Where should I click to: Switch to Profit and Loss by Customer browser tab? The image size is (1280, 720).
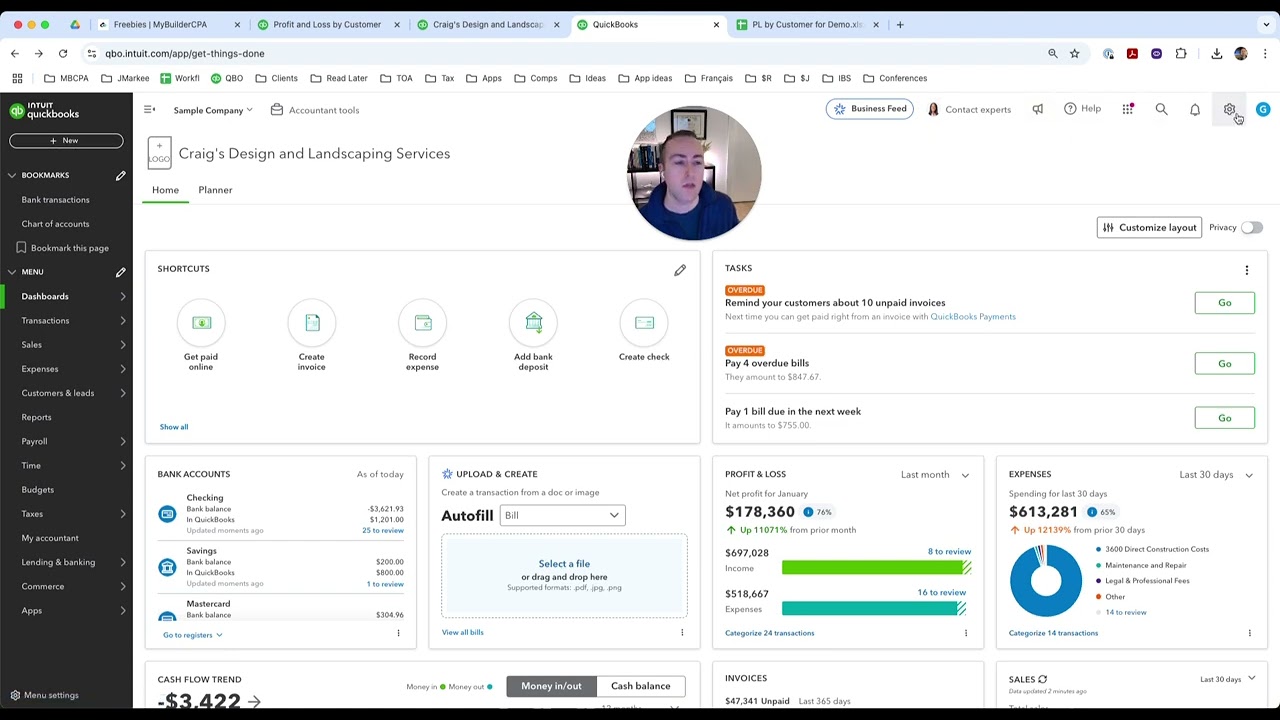(x=327, y=24)
